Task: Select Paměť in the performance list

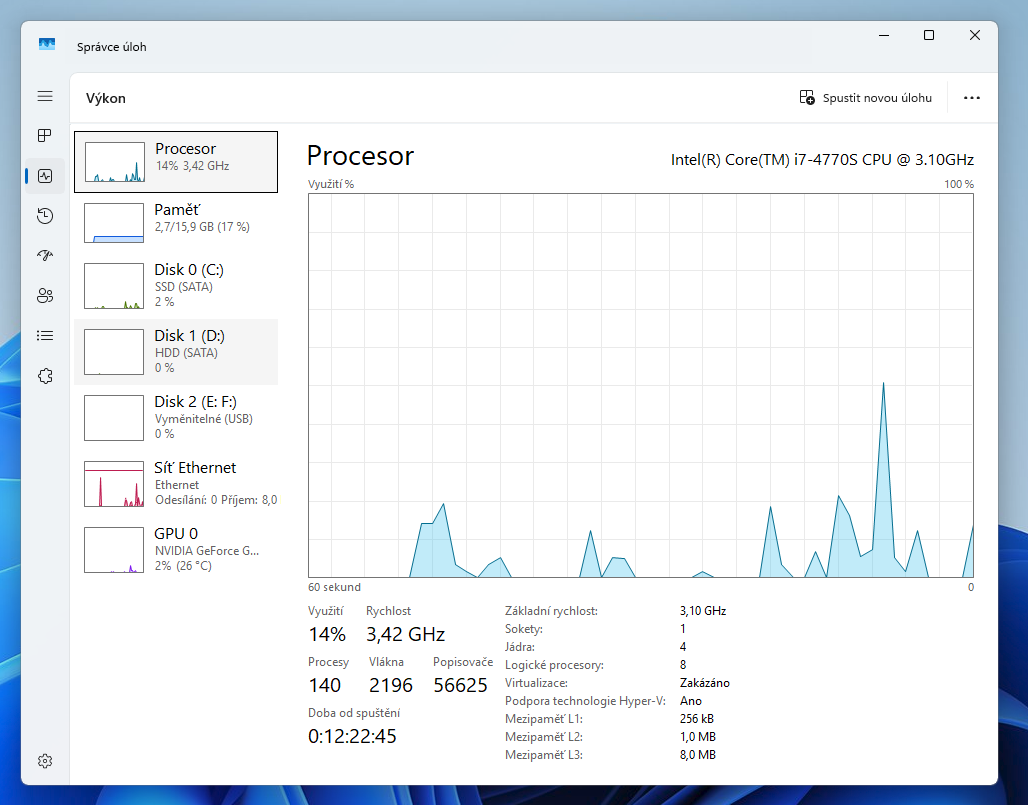Action: pos(176,221)
